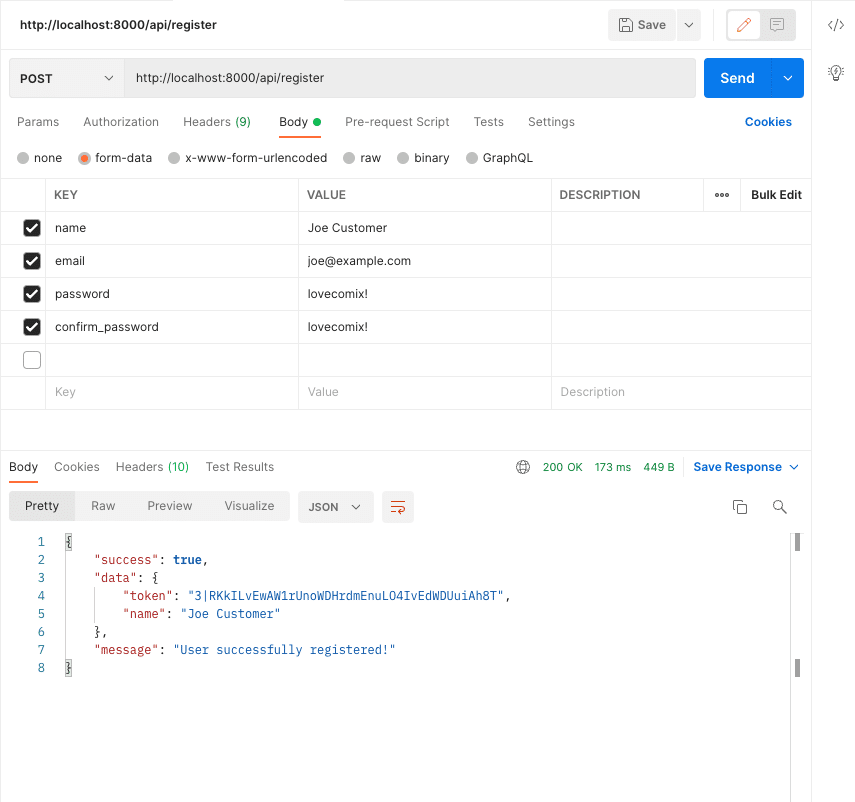Open the Test Results tab
The image size is (855, 802).
tap(239, 467)
